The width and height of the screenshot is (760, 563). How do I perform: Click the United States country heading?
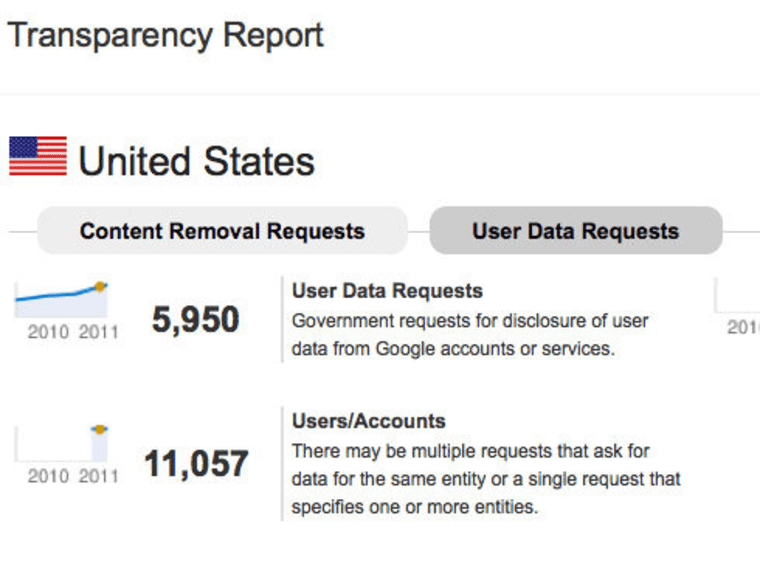[197, 161]
